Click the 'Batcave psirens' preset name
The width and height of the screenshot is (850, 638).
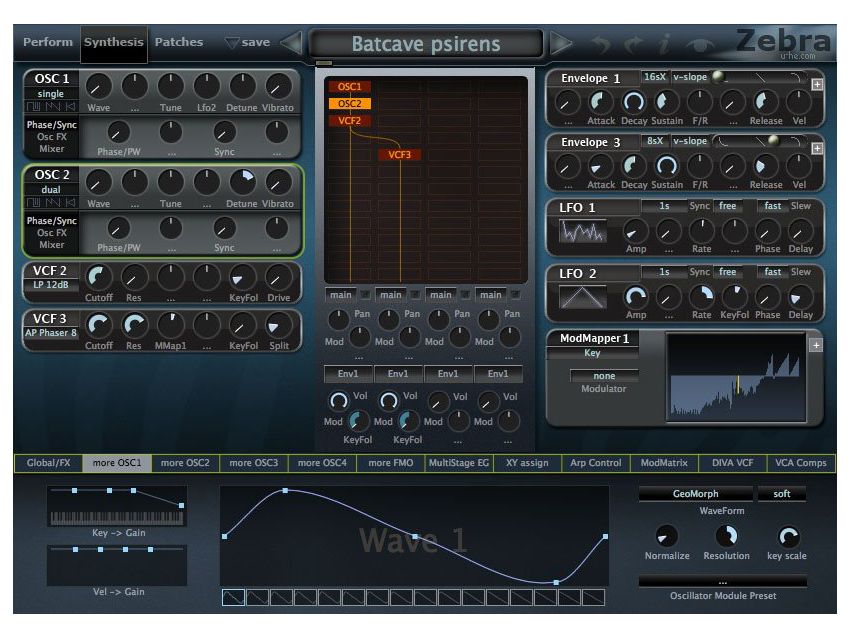(x=426, y=44)
